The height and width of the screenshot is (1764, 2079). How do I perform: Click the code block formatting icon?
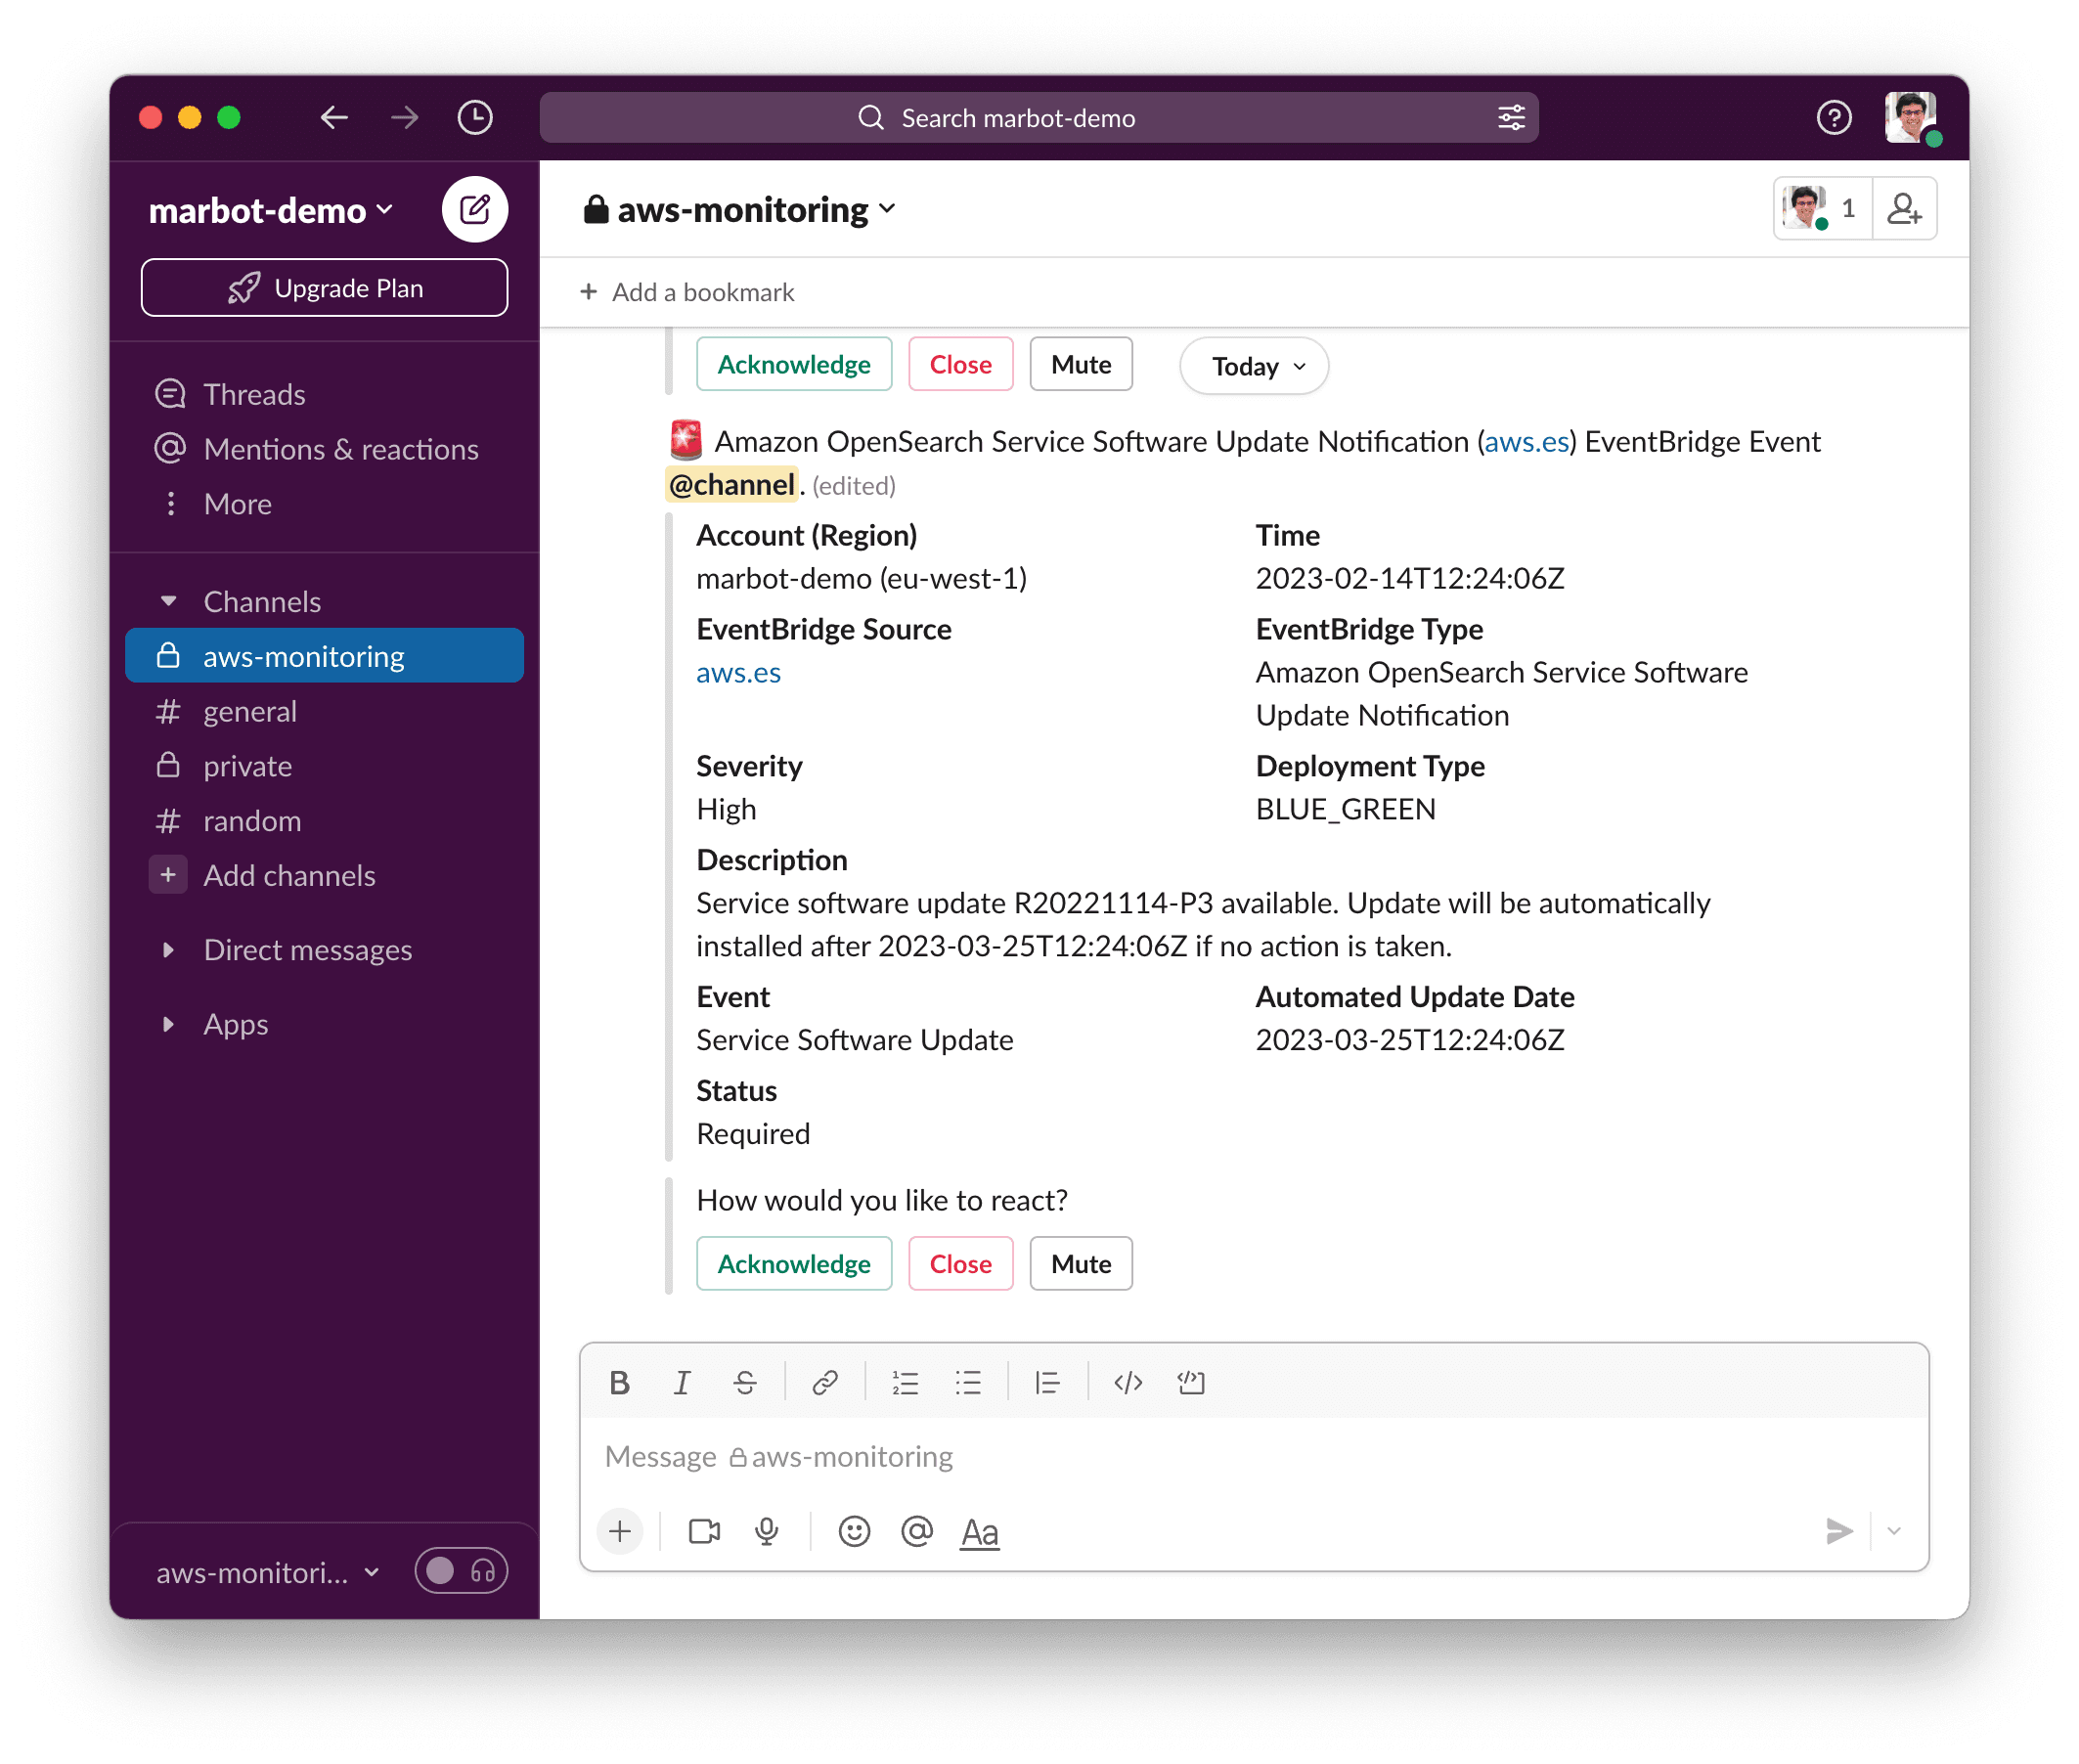[x=1191, y=1383]
